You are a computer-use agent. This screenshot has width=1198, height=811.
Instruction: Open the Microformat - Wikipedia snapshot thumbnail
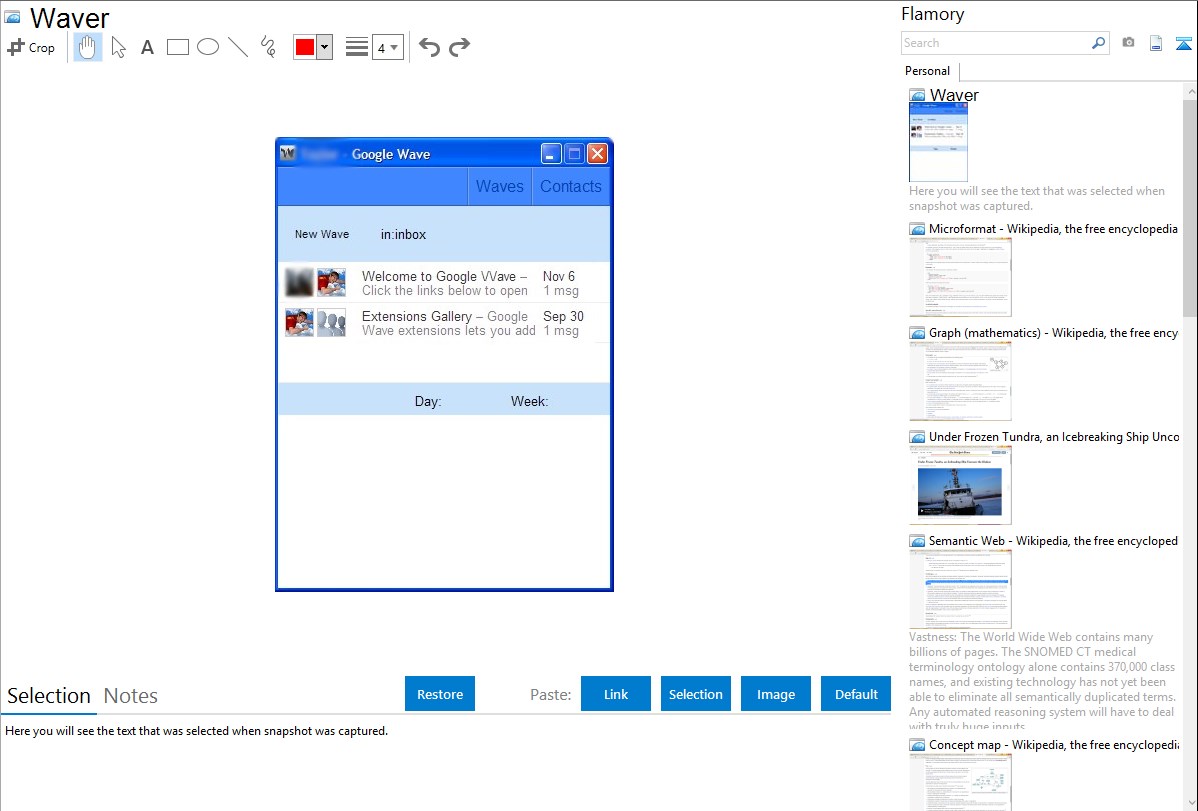tap(960, 277)
